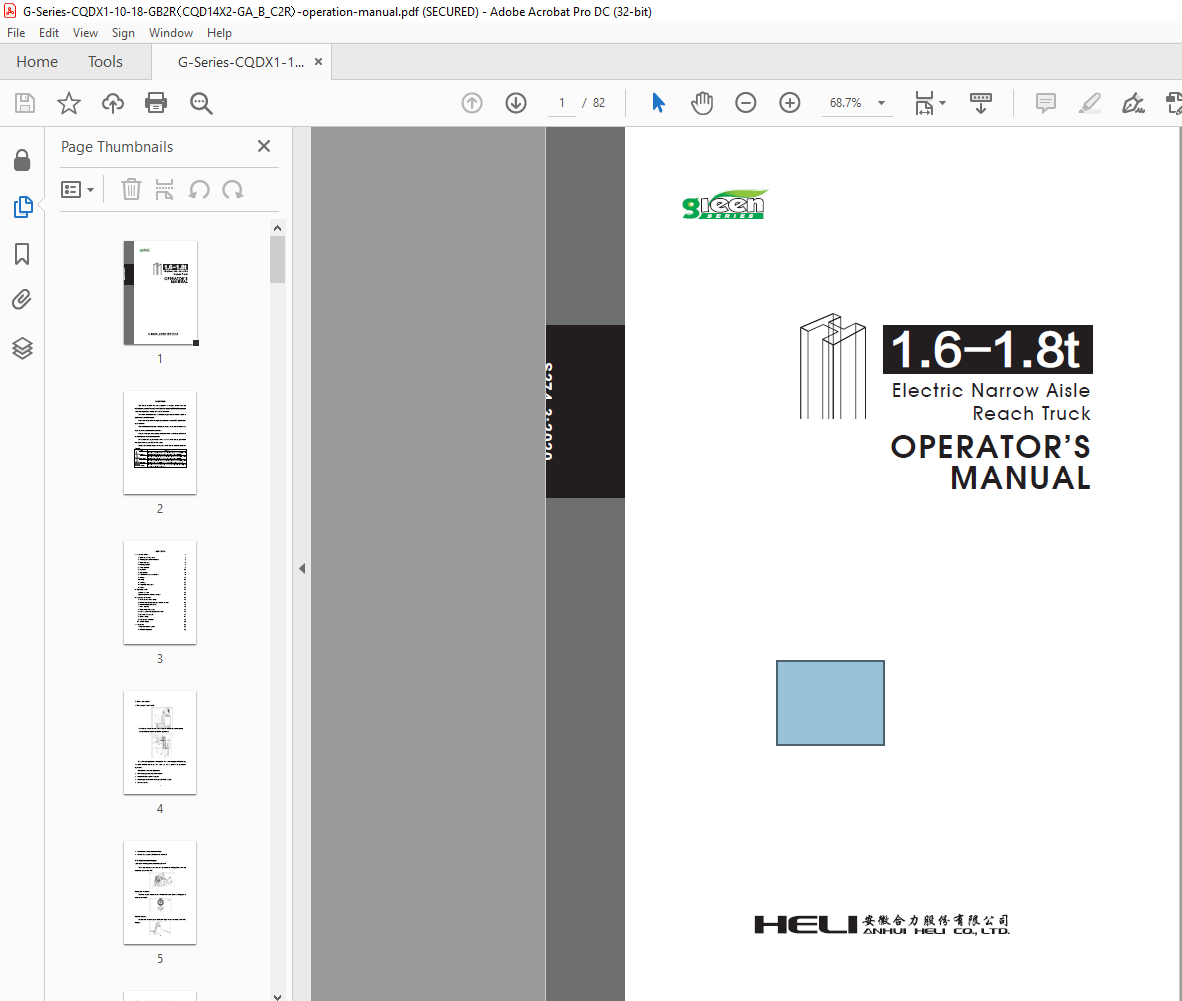The width and height of the screenshot is (1182, 1001).
Task: Print the document icon
Action: pos(156,103)
